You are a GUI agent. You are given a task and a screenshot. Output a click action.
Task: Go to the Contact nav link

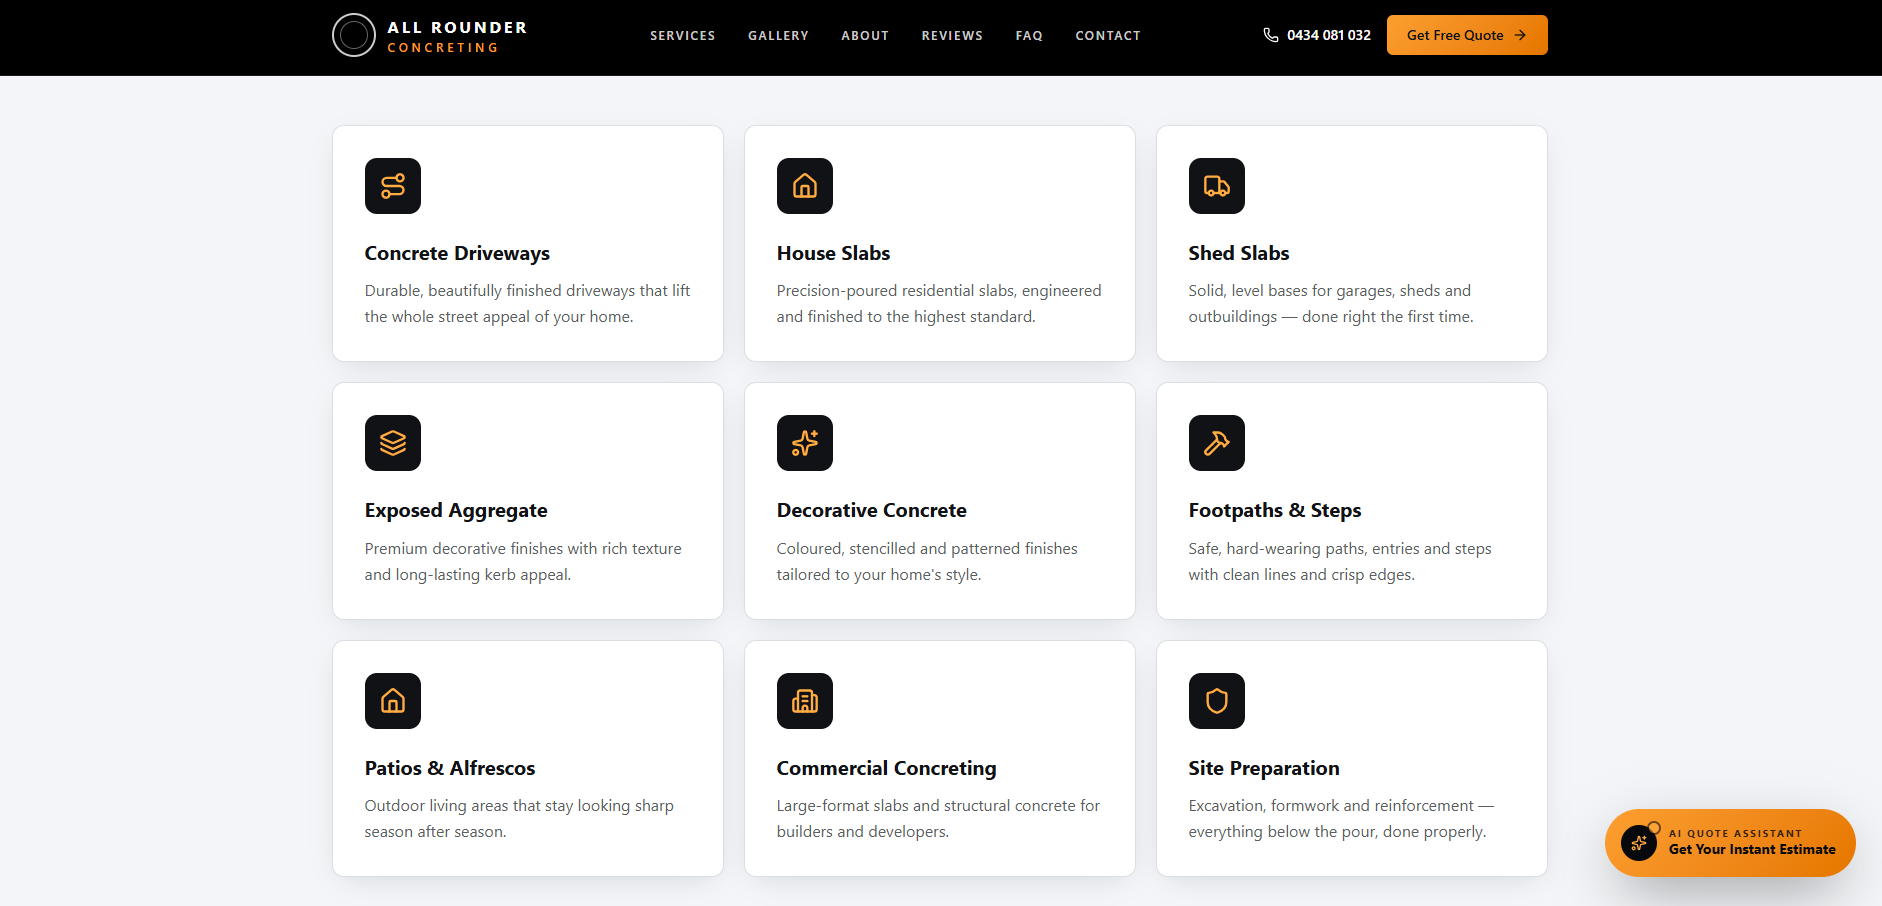1108,35
